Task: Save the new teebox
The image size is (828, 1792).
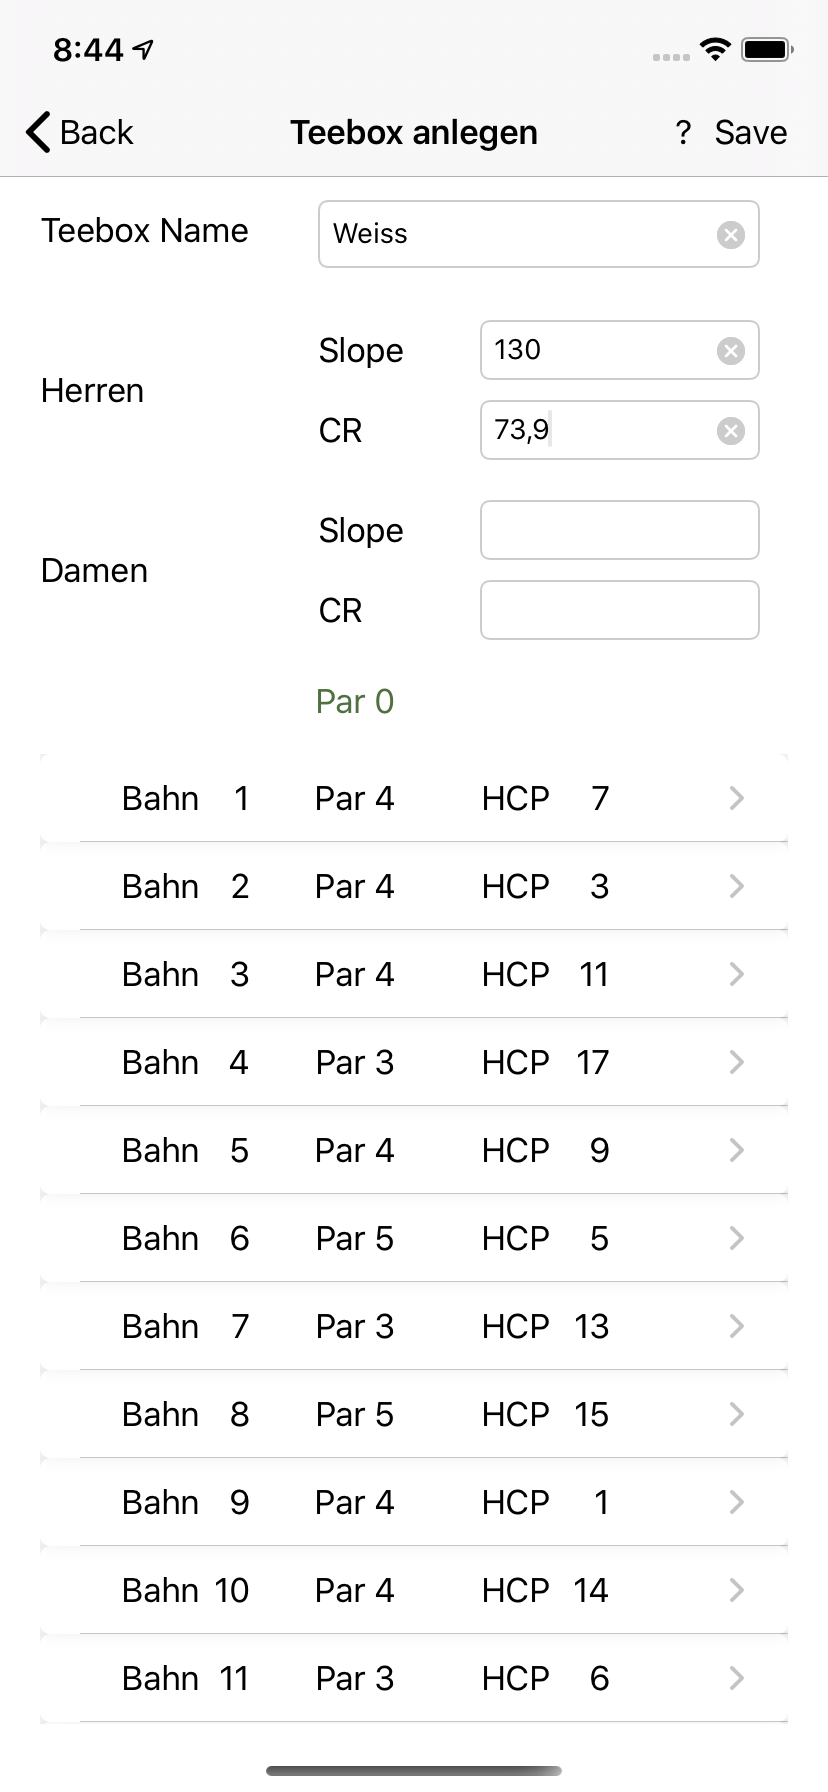Action: point(750,132)
